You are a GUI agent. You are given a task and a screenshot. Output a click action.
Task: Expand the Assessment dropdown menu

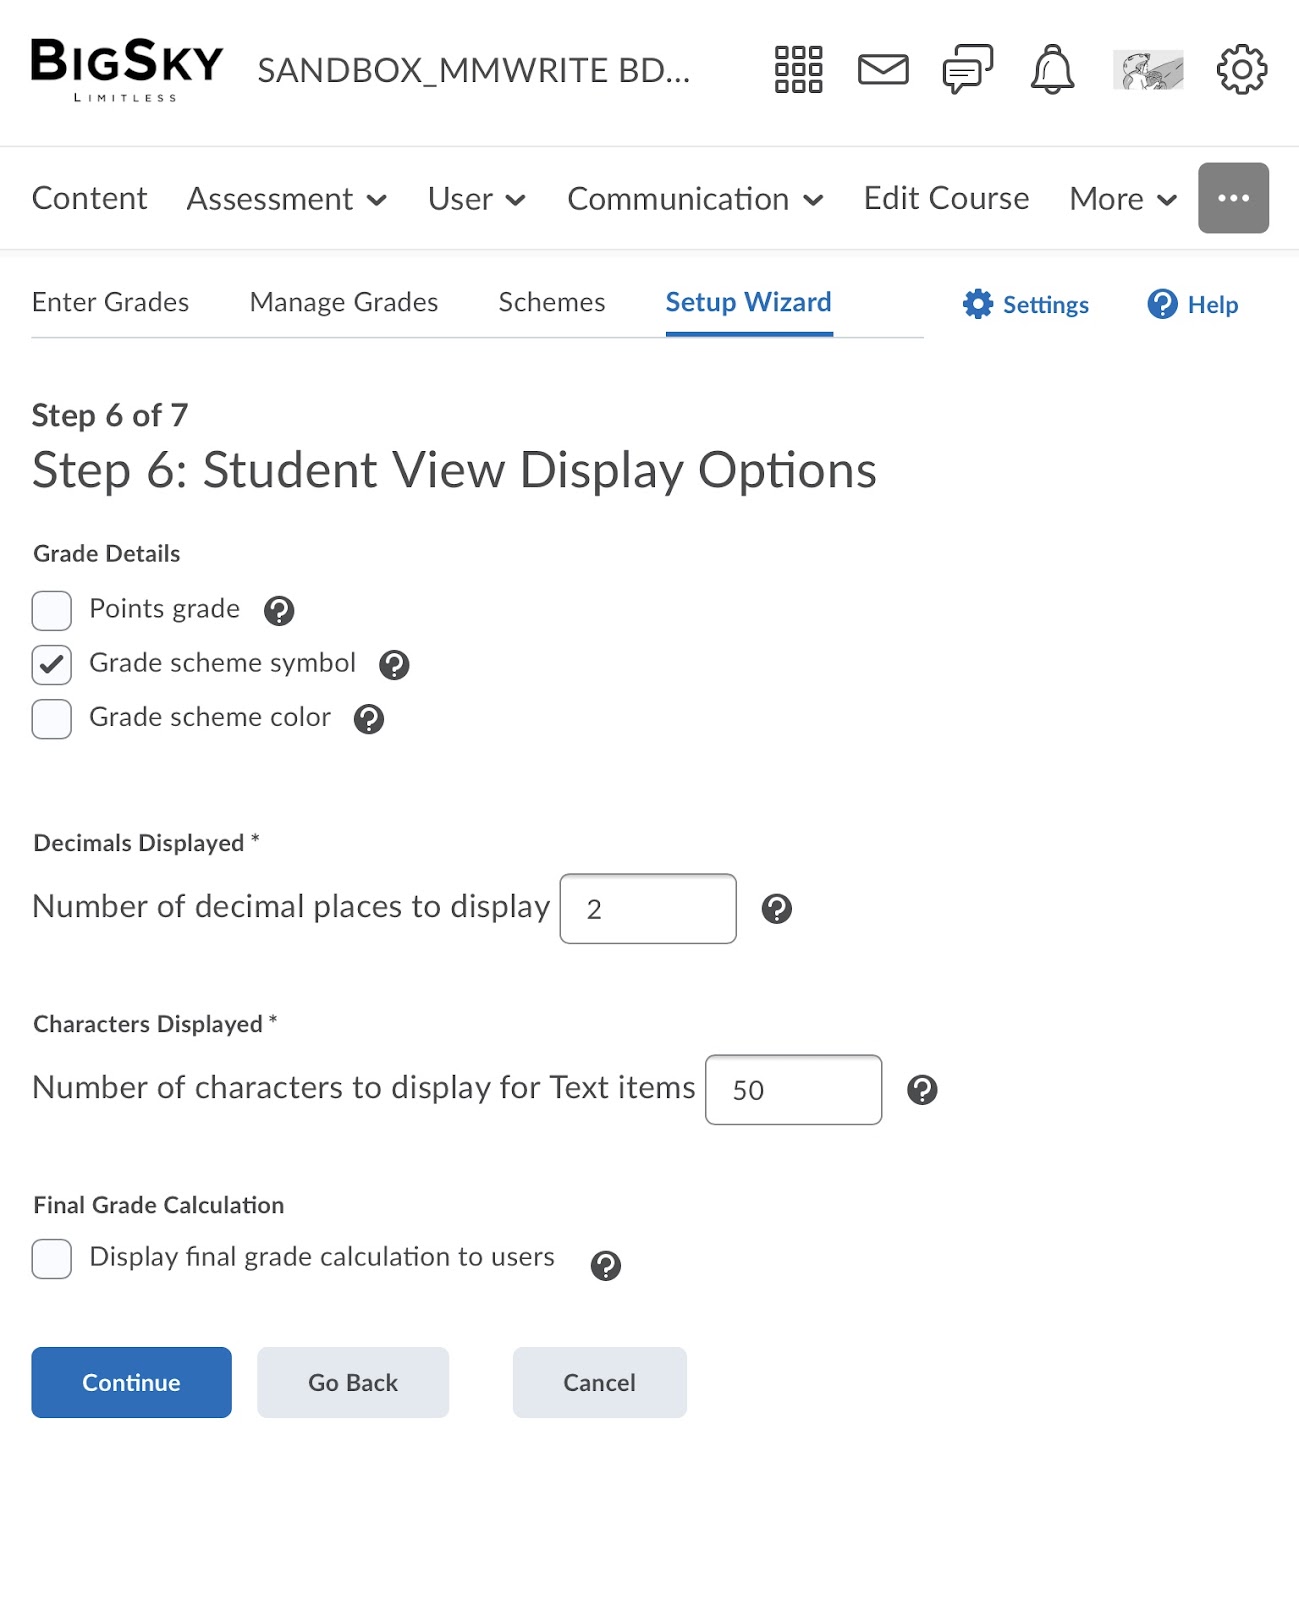click(286, 199)
